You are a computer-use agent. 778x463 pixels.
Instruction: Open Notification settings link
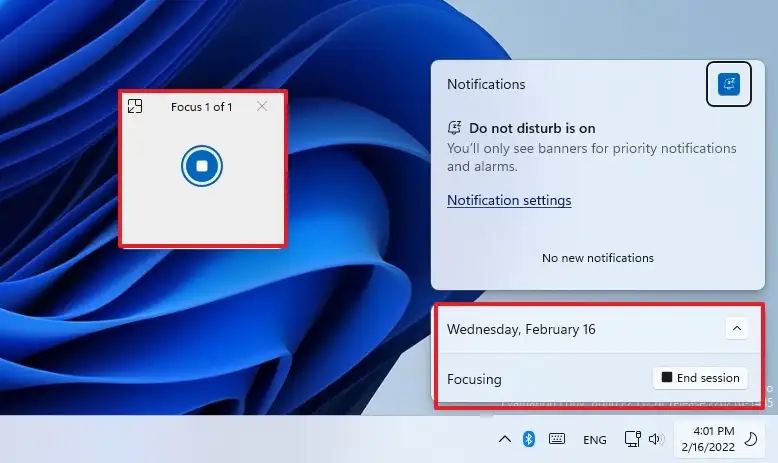(509, 200)
